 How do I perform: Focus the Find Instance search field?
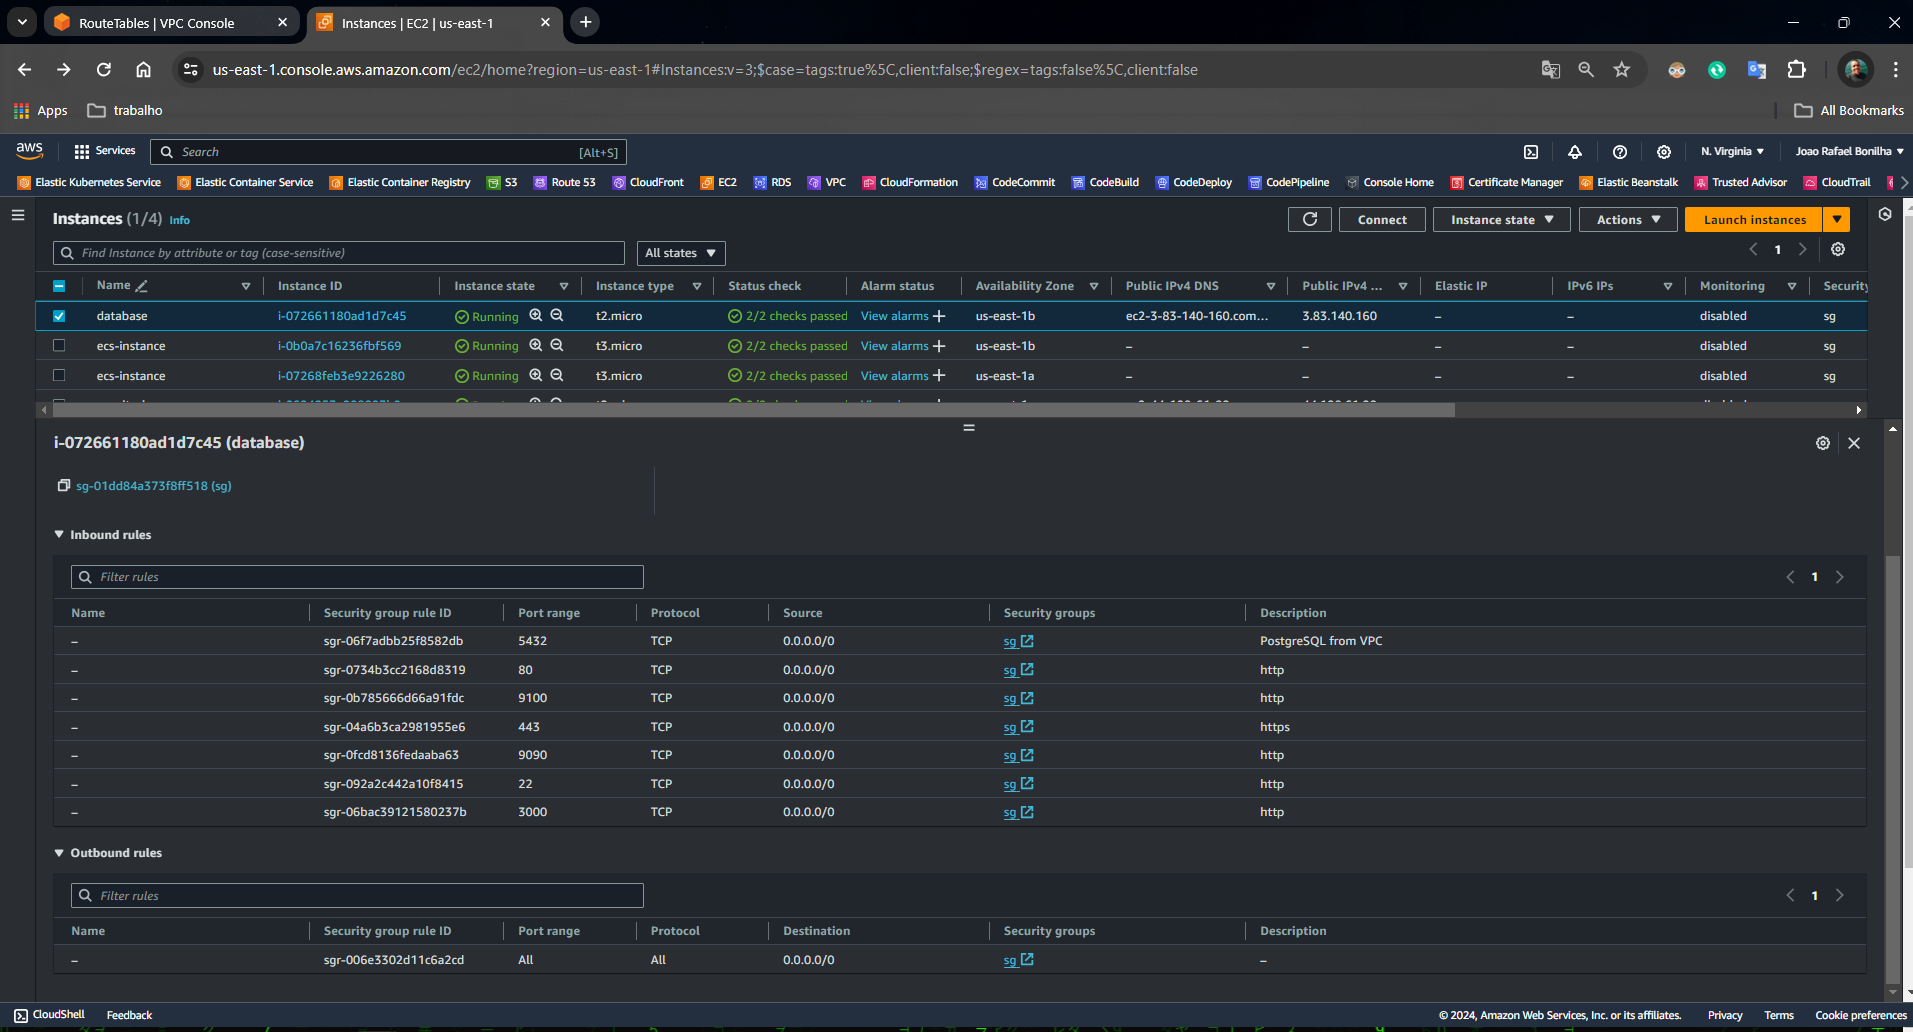pos(339,253)
